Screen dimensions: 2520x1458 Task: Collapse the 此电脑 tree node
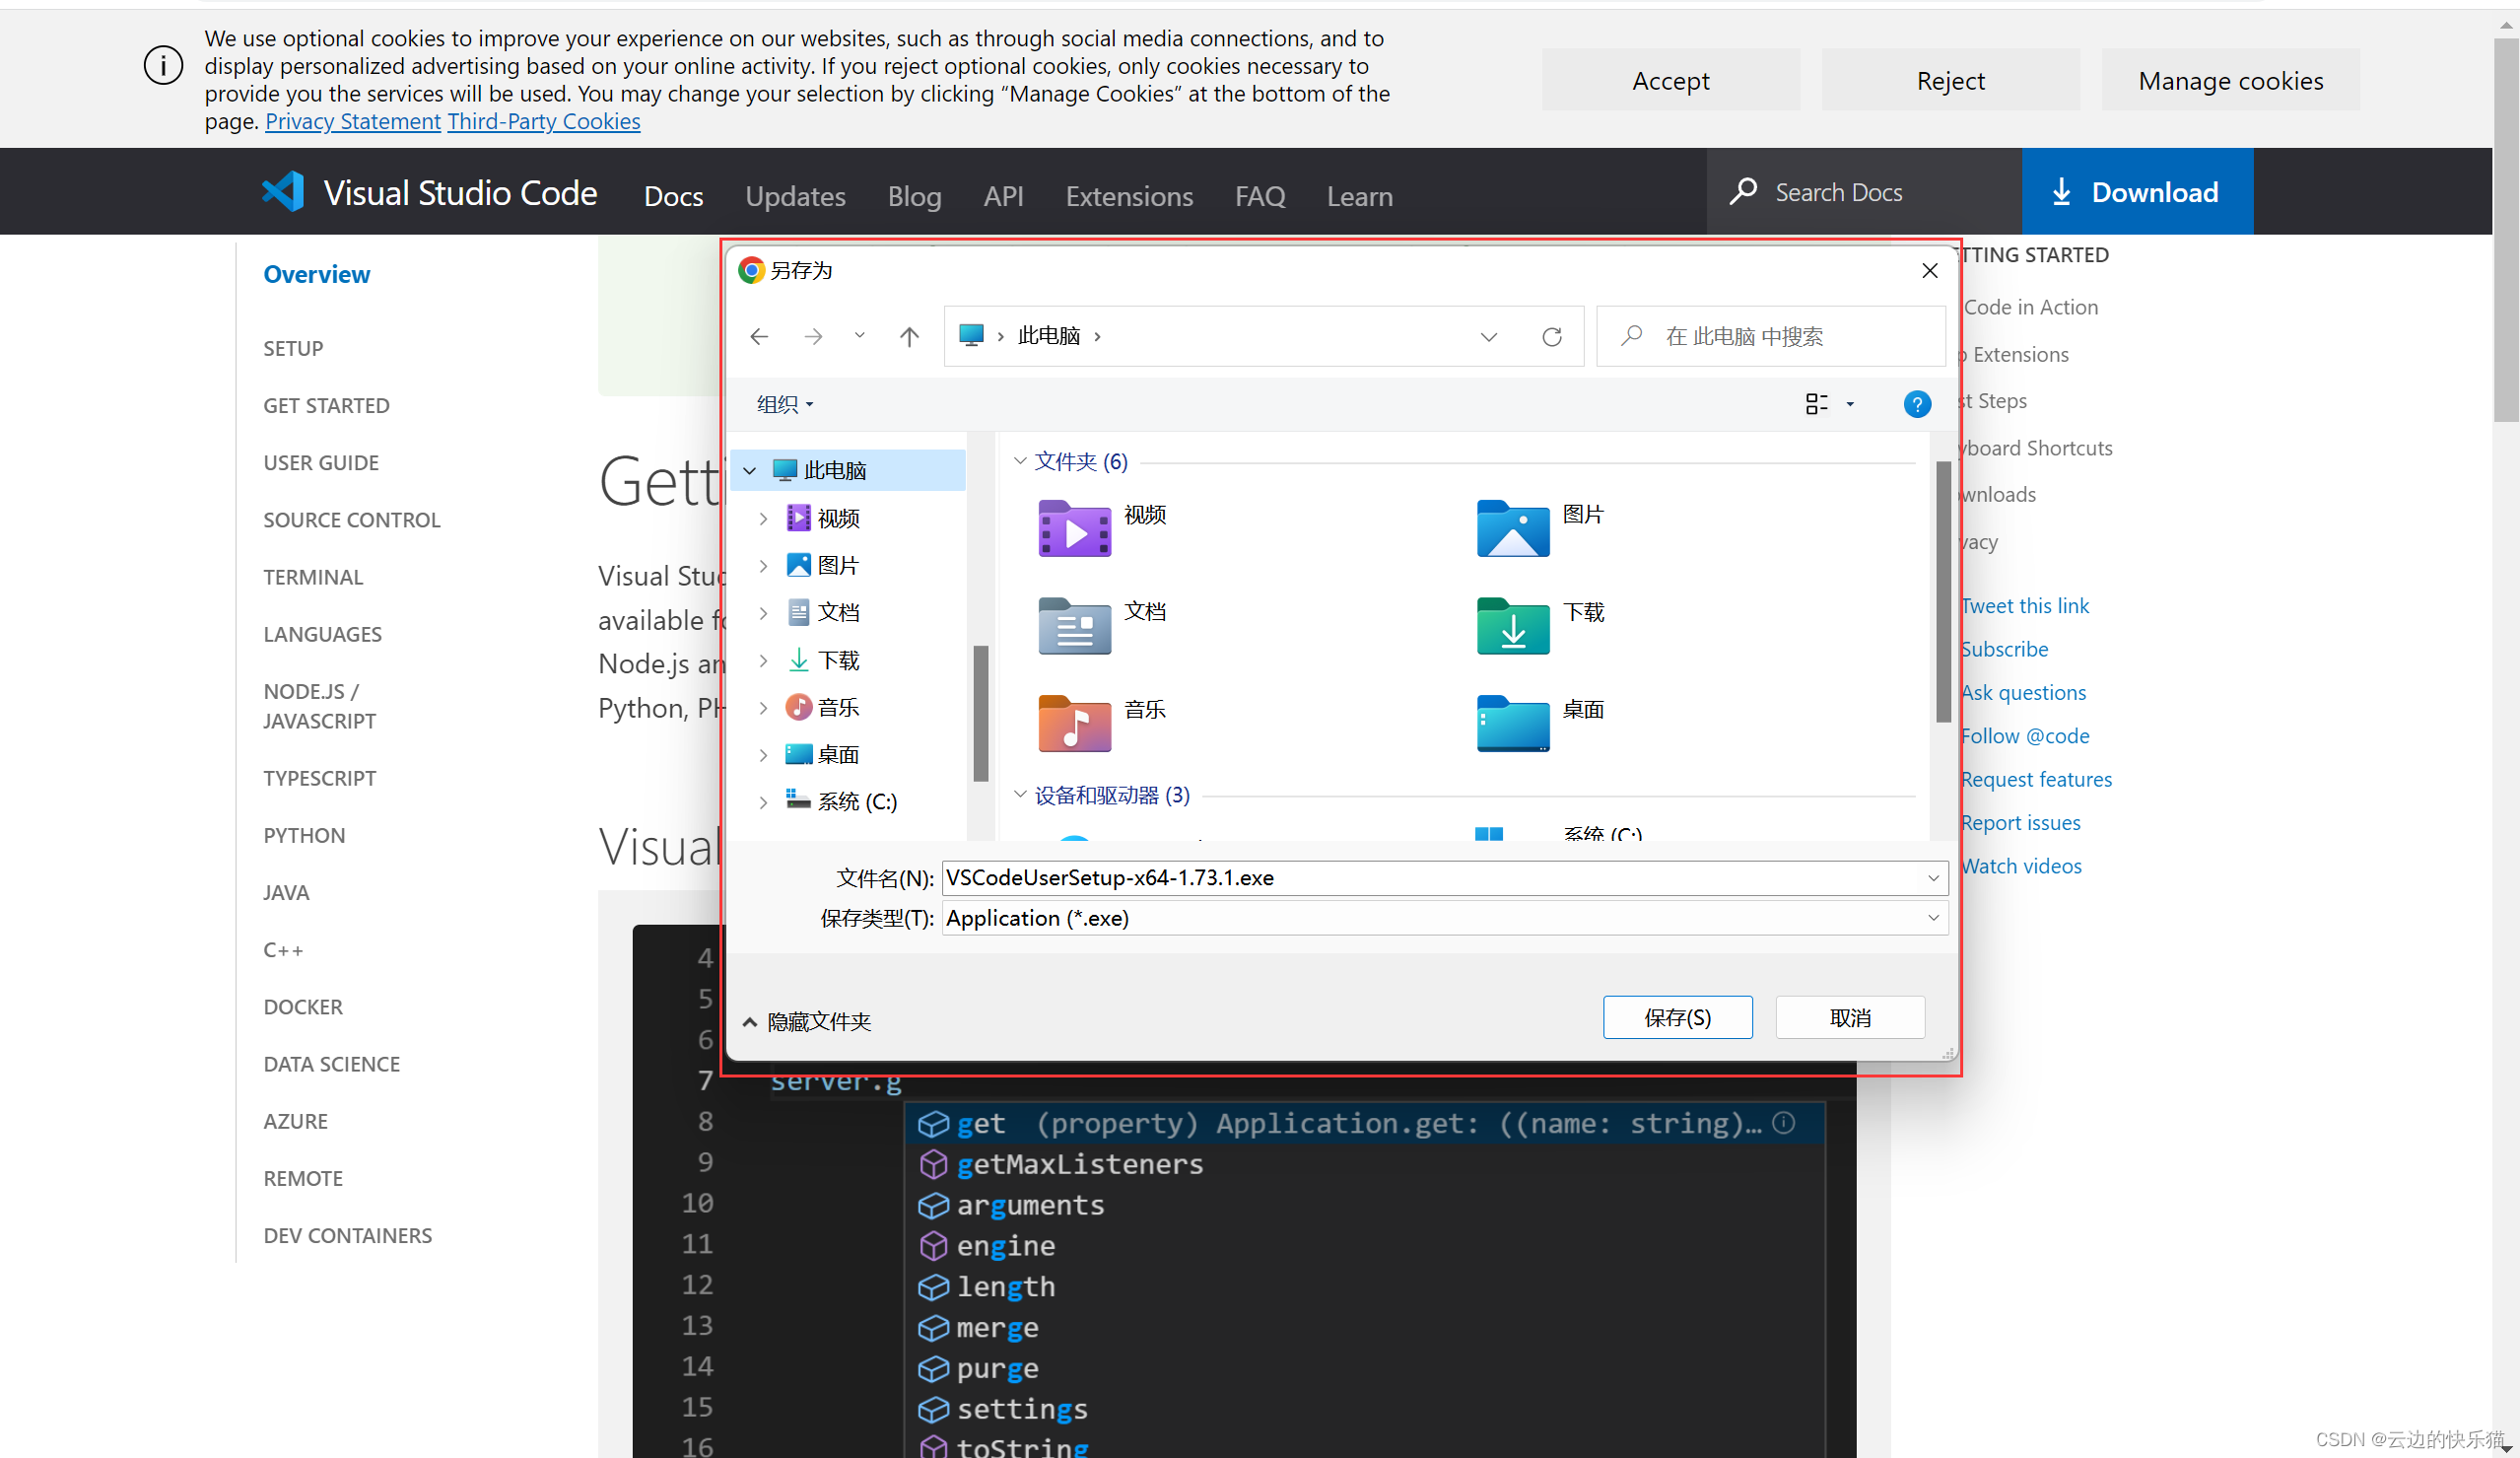(750, 470)
